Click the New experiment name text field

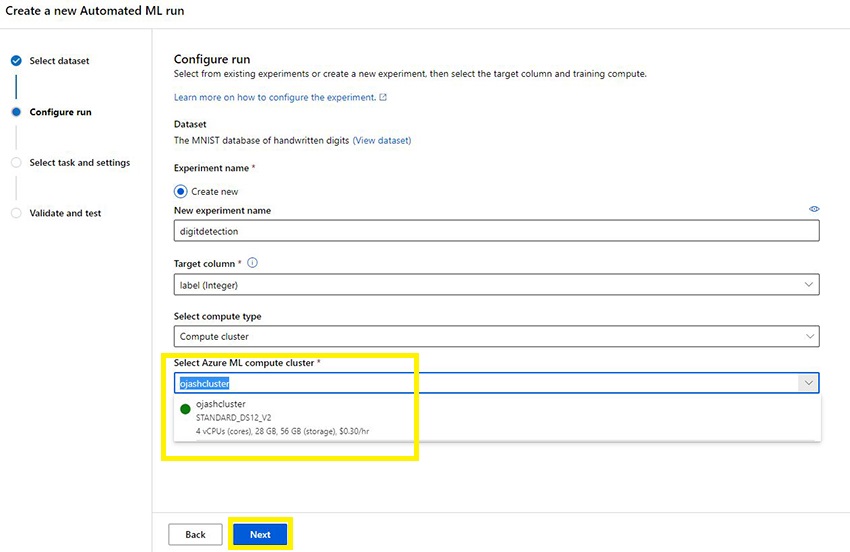[x=496, y=230]
